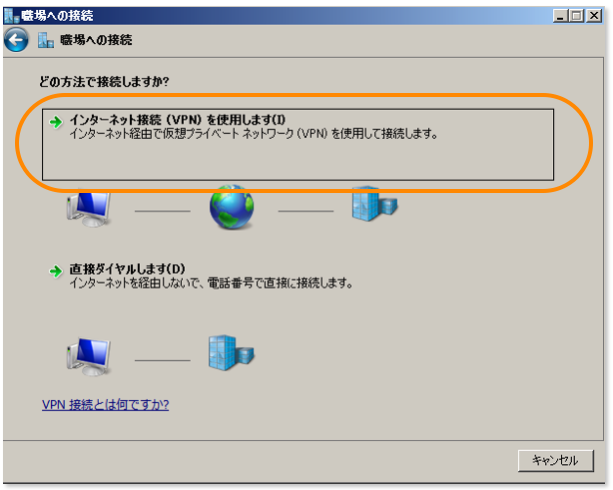Minimize the 職場への接続 window
Screen dimensions: 613x490
click(560, 16)
